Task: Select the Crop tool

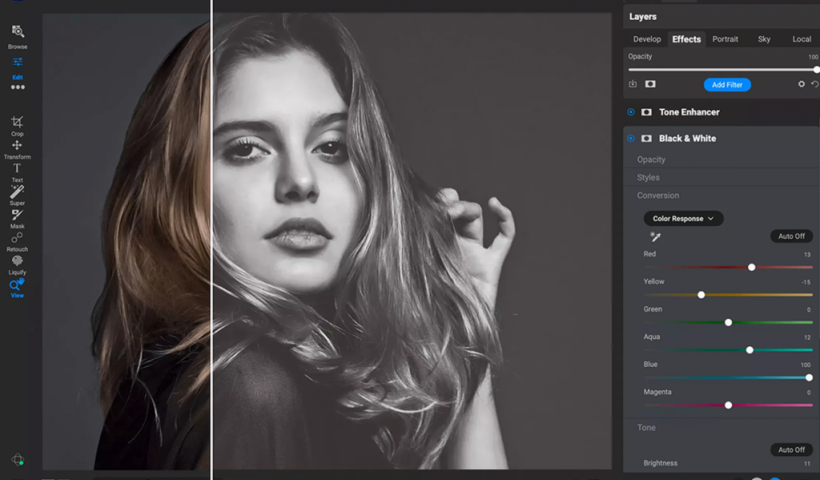Action: pyautogui.click(x=17, y=124)
